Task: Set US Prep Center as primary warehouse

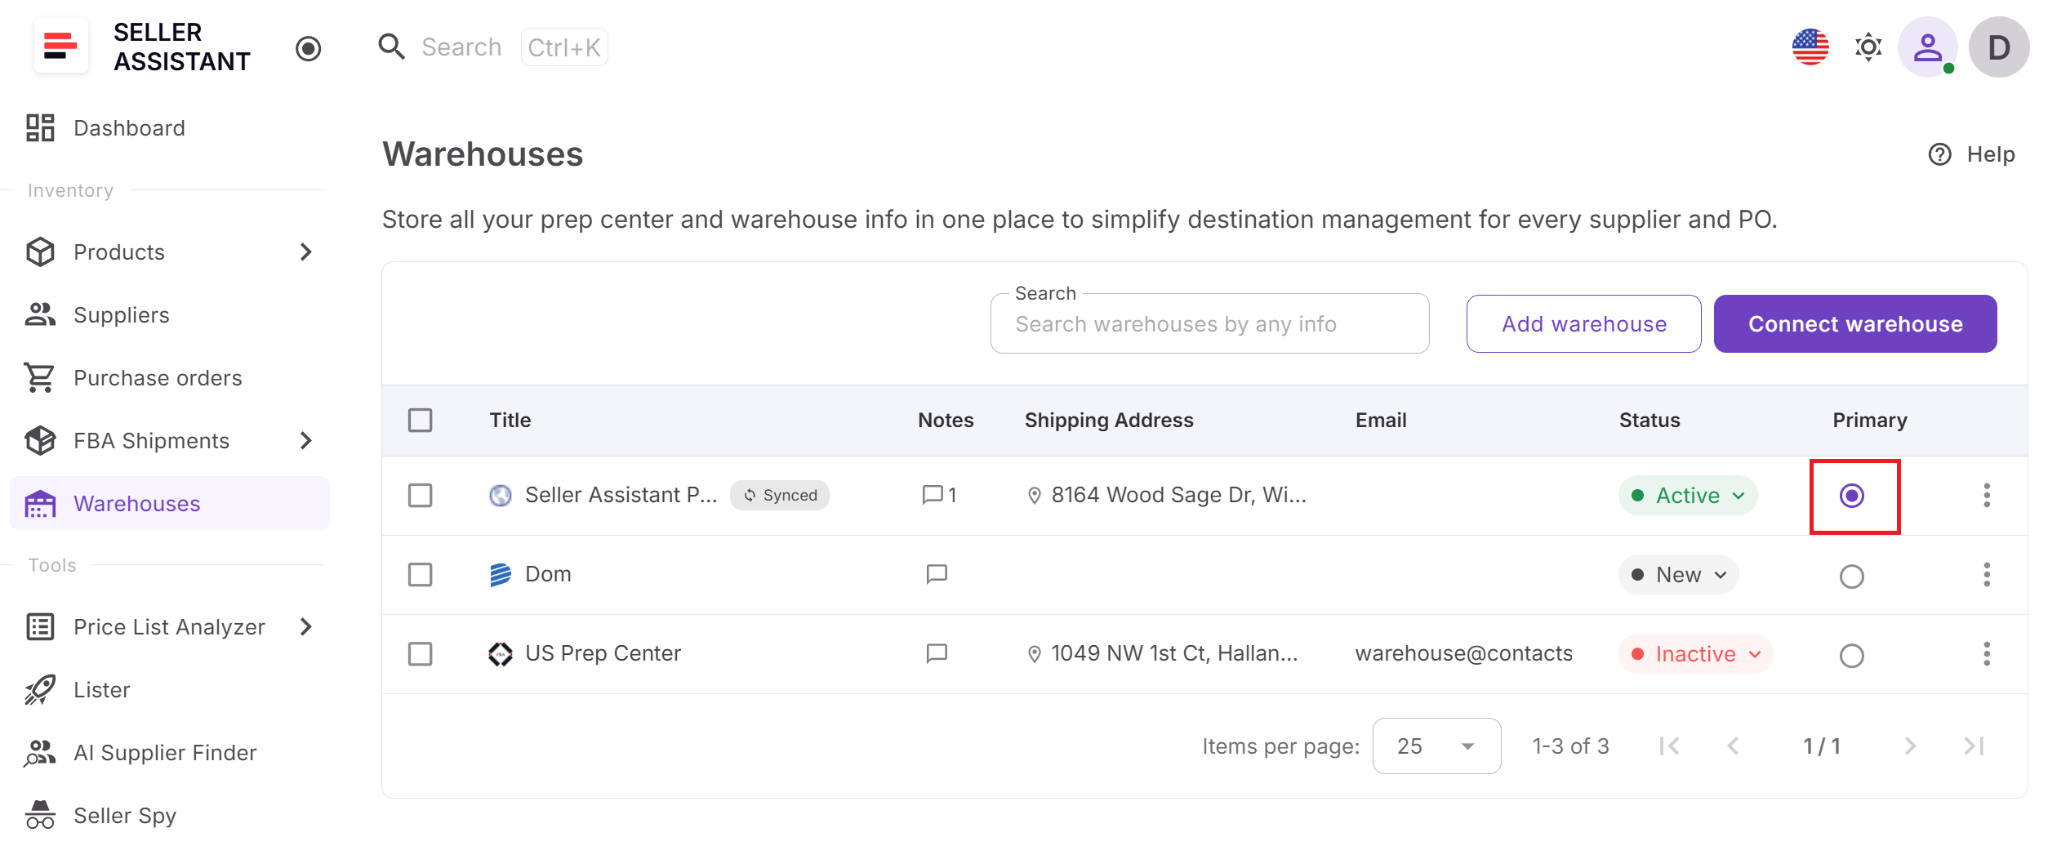Action: 1852,656
